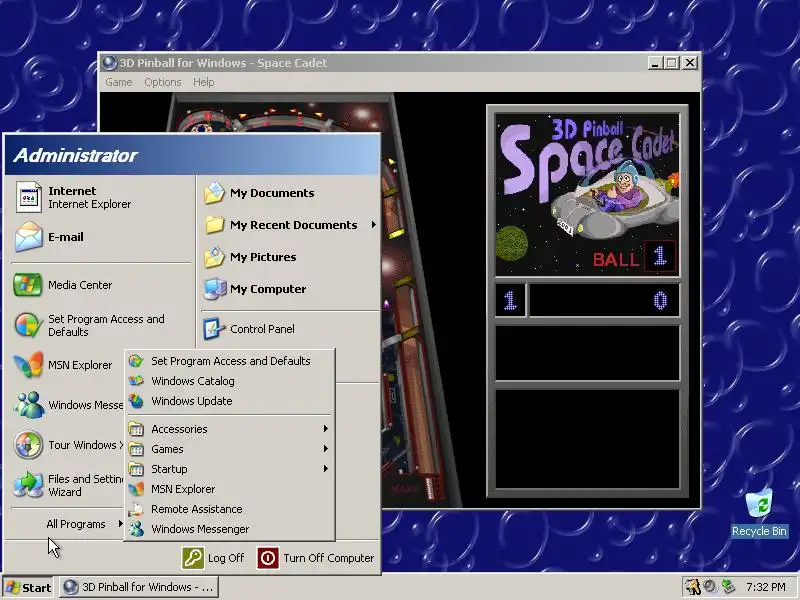Viewport: 800px width, 600px height.
Task: Click 3D Pinball taskbar button
Action: 139,587
